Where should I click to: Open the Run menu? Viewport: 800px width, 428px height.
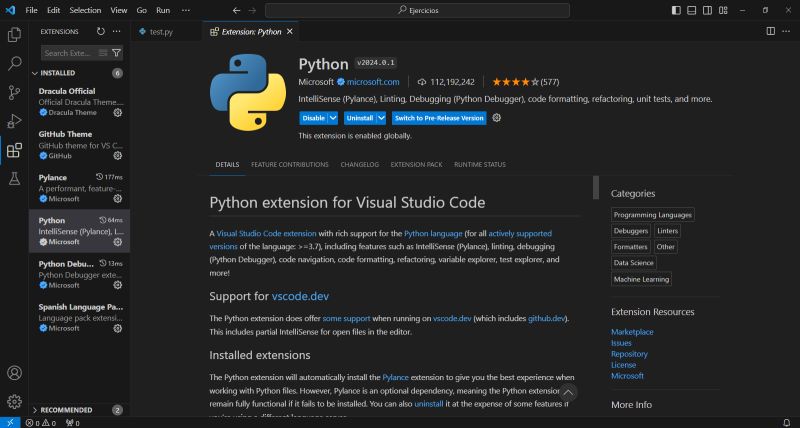(163, 10)
